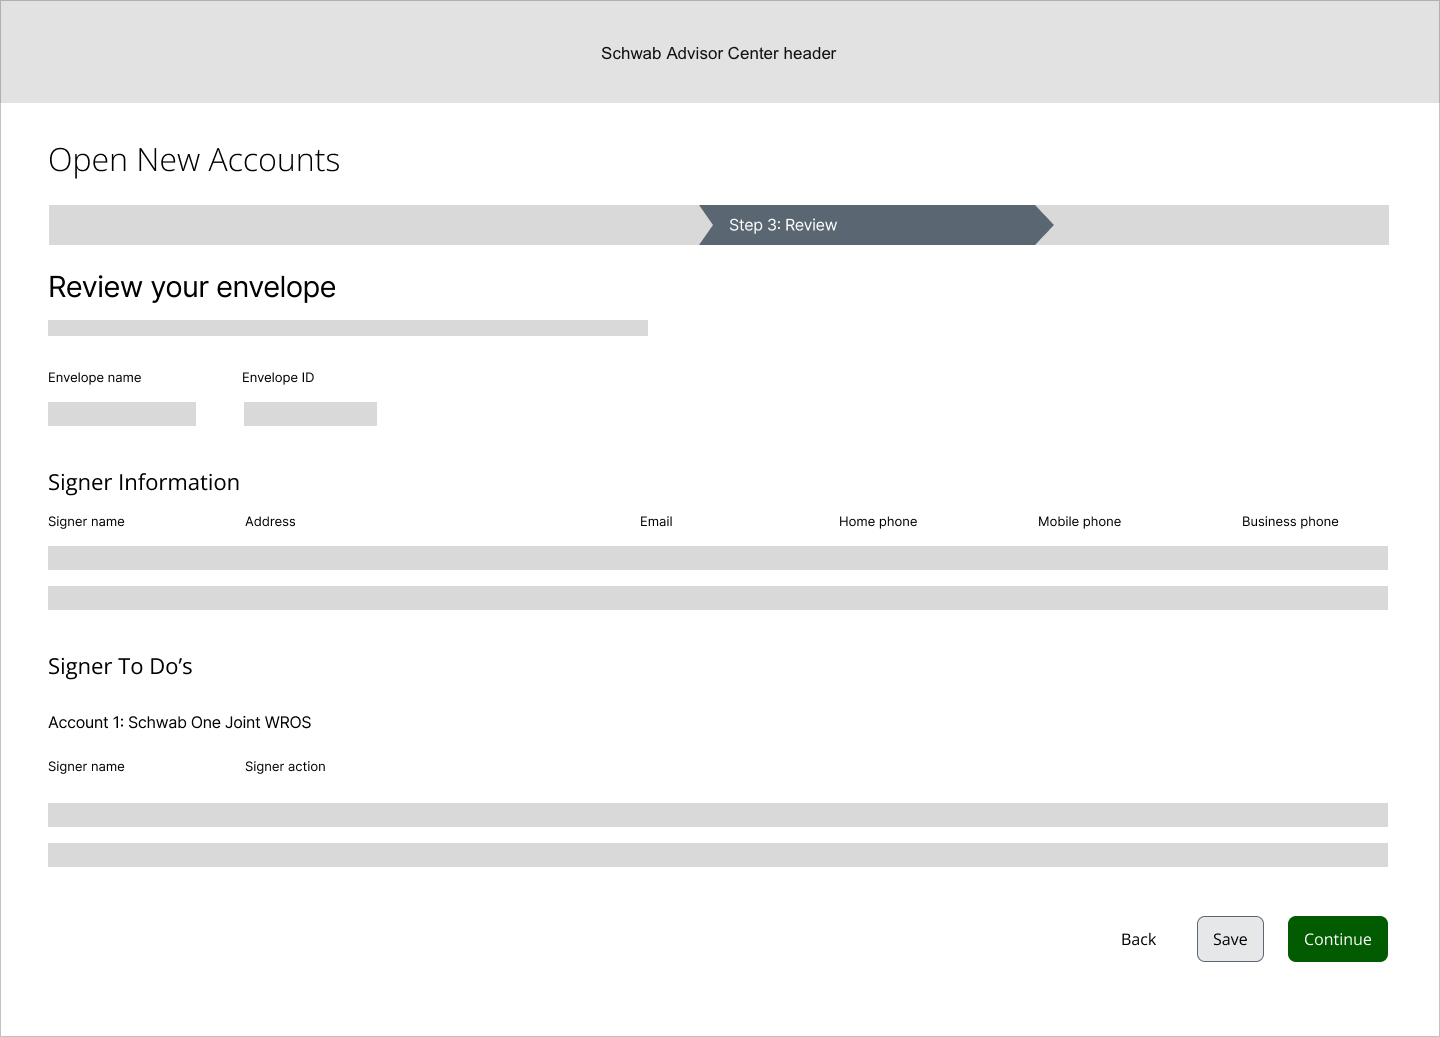This screenshot has height=1037, width=1440.
Task: Select the Signer To Do's section heading
Action: [120, 666]
